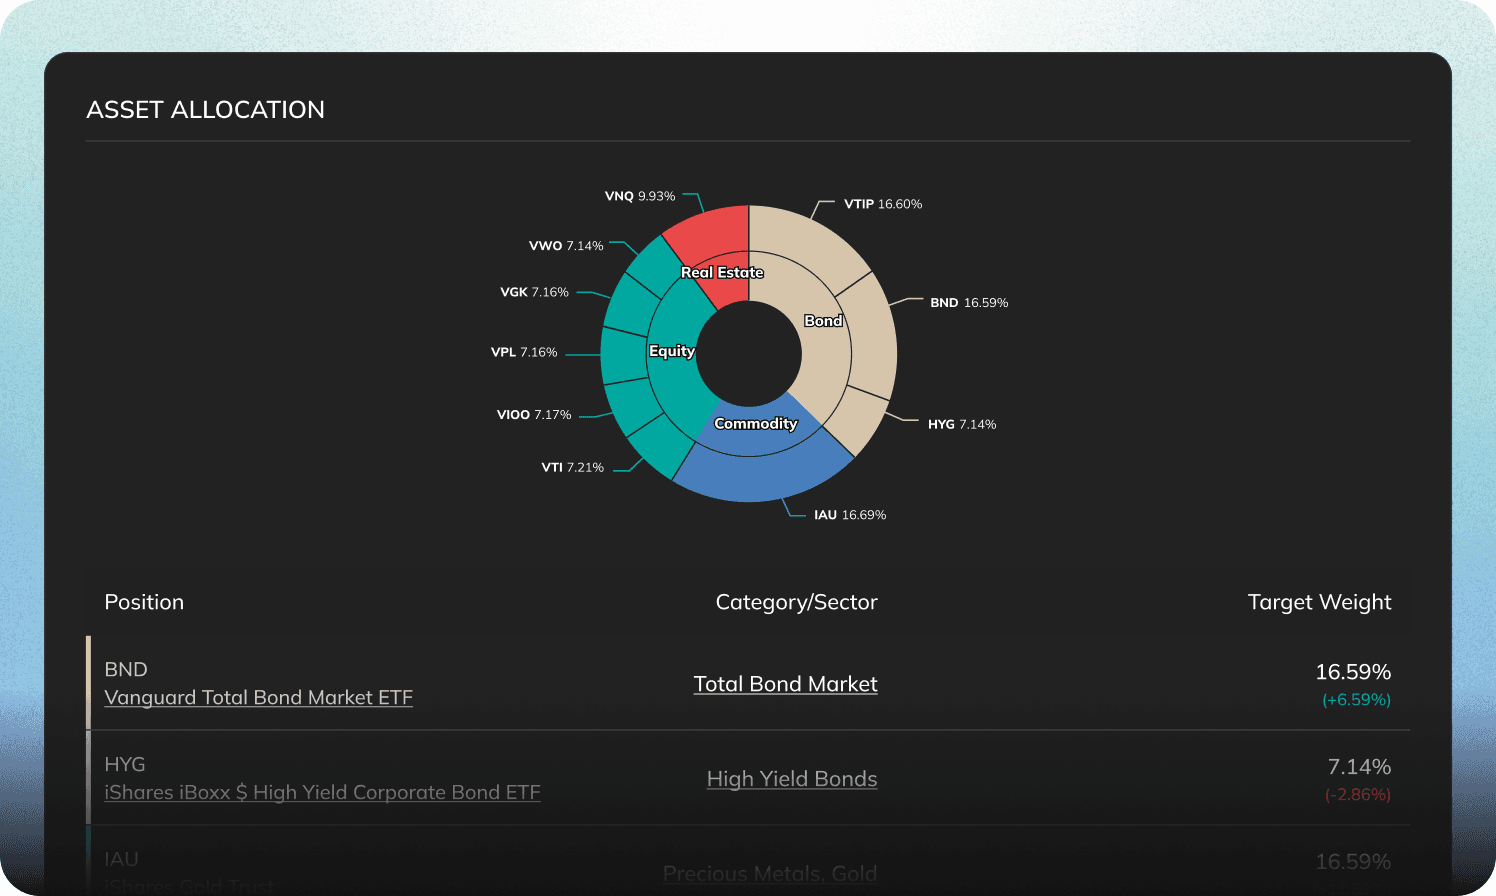
Task: Open the iShares iBoxx High Yield Corporate Bond ETF link
Action: (x=322, y=792)
